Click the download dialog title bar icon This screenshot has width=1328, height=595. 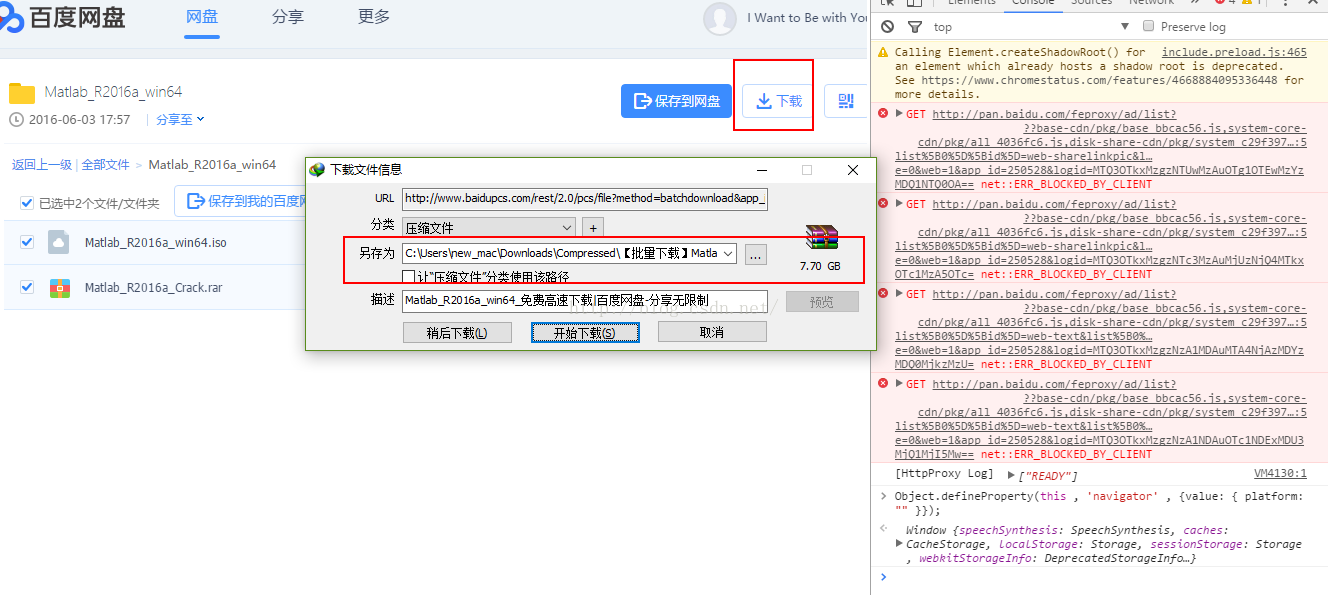(317, 170)
